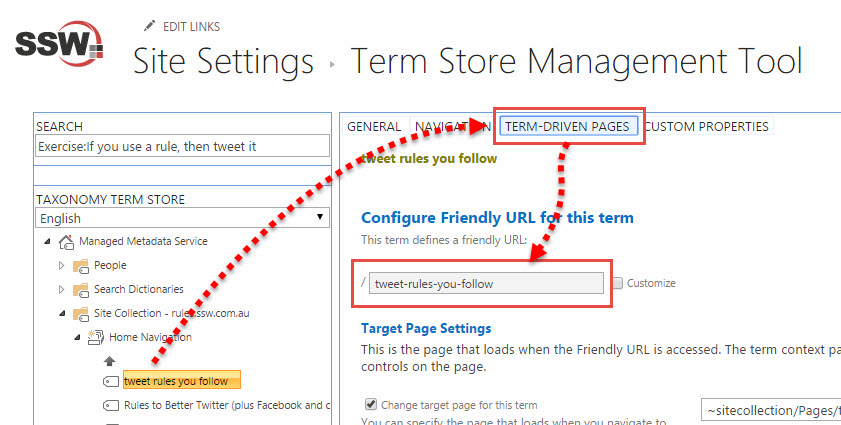Screen dimensions: 841x425
Task: Uncheck 'Change target page for this term'
Action: [372, 405]
